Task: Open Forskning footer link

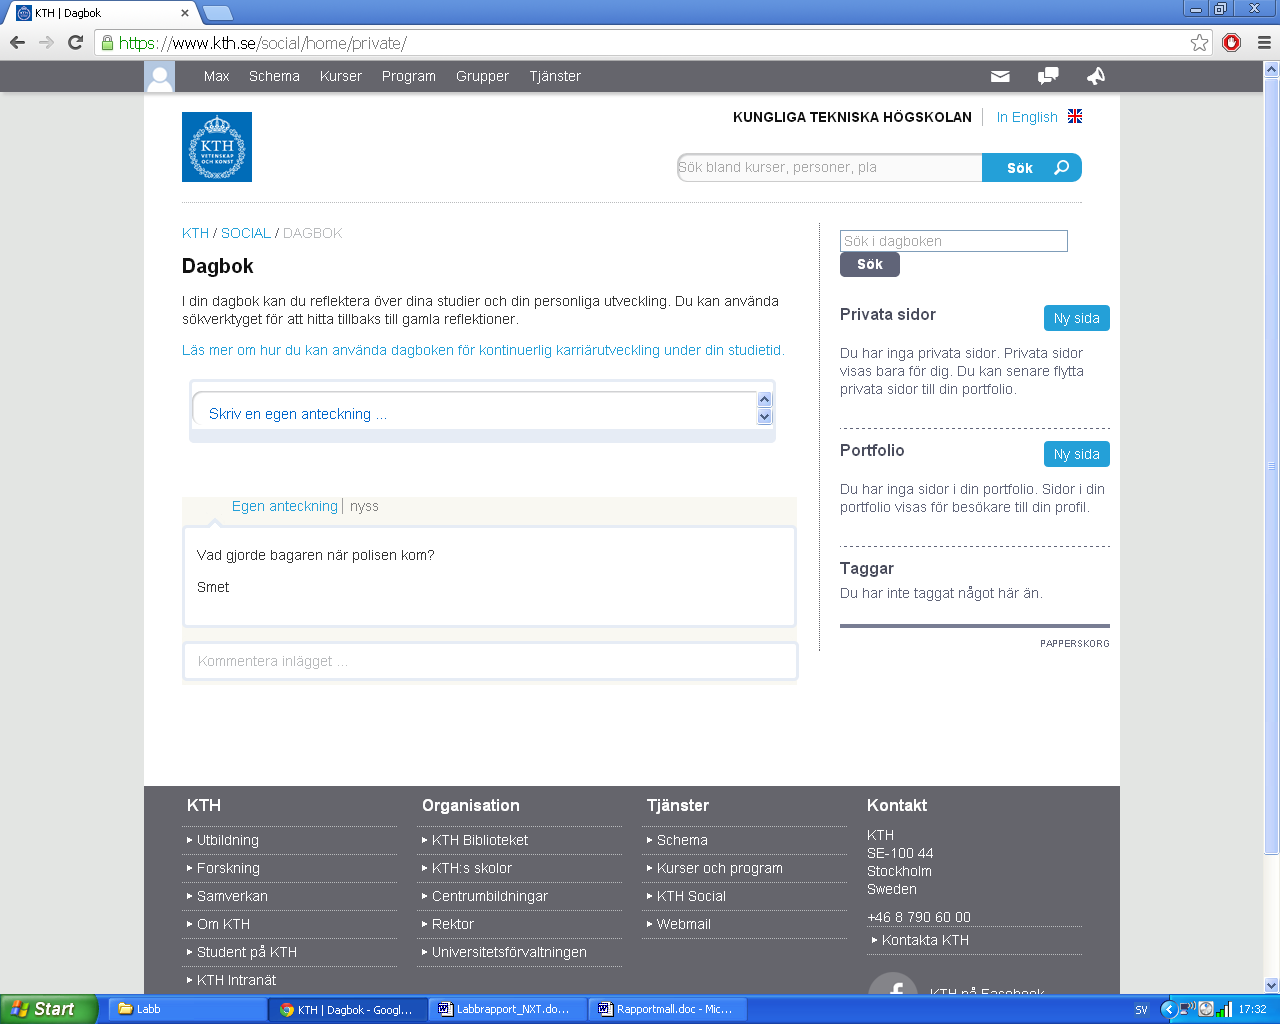Action: click(x=228, y=868)
